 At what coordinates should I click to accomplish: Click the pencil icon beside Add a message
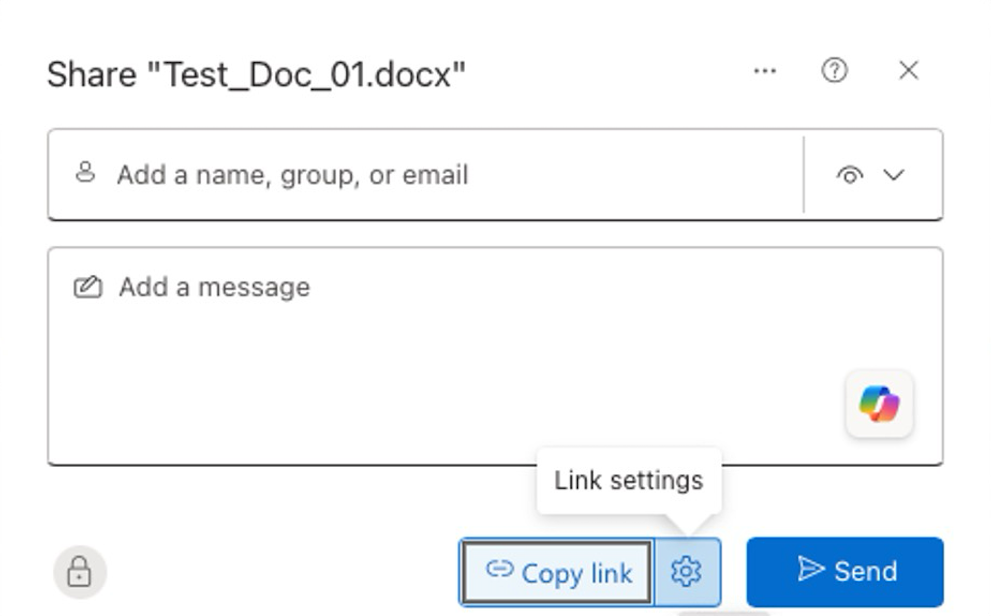(x=90, y=287)
